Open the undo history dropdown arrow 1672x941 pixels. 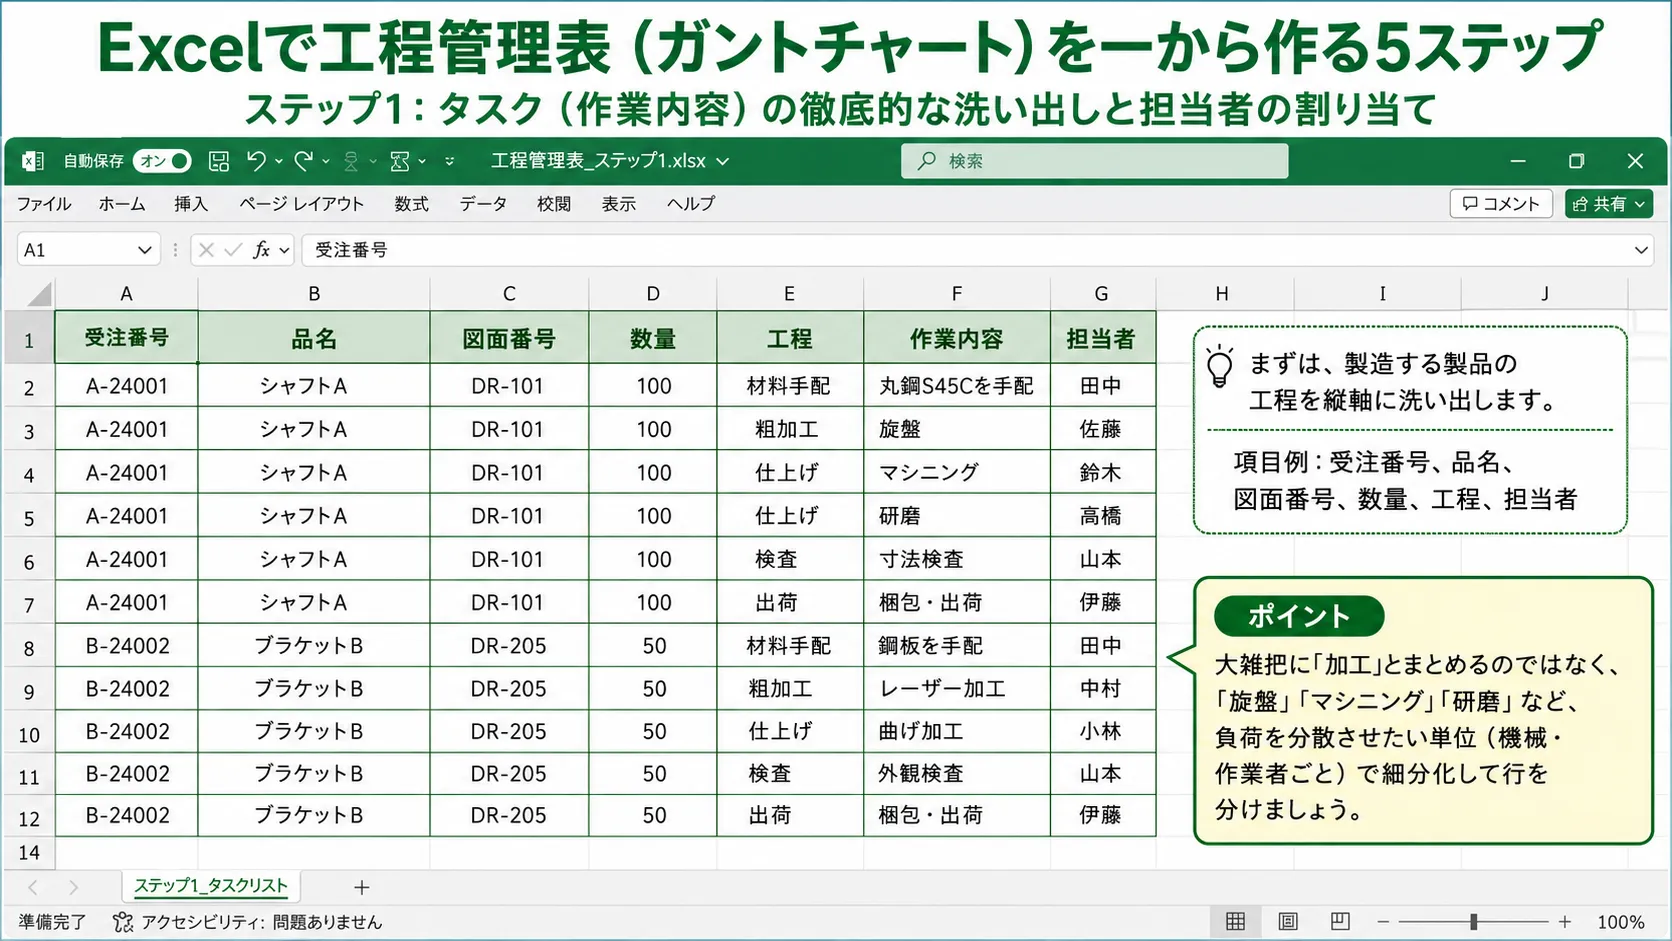279,161
